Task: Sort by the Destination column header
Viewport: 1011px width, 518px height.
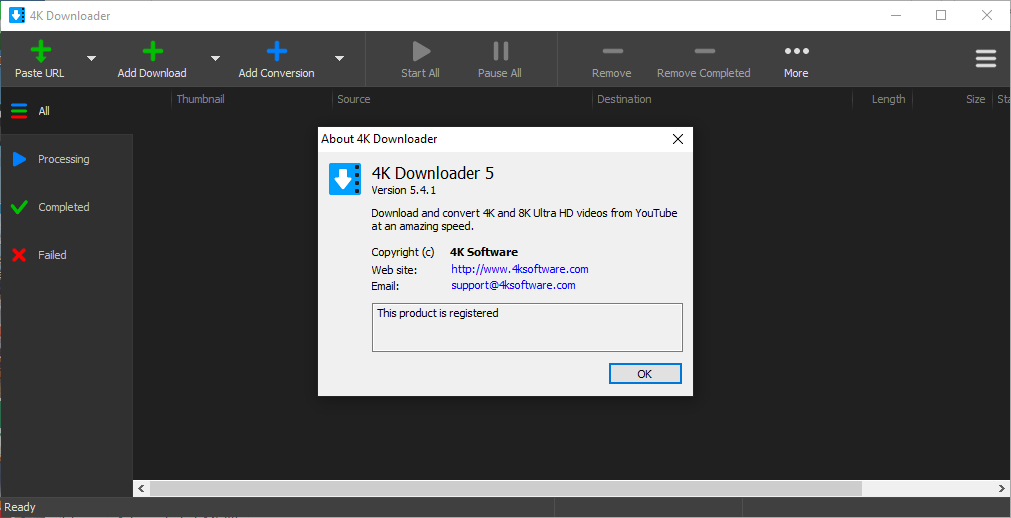Action: coord(722,99)
